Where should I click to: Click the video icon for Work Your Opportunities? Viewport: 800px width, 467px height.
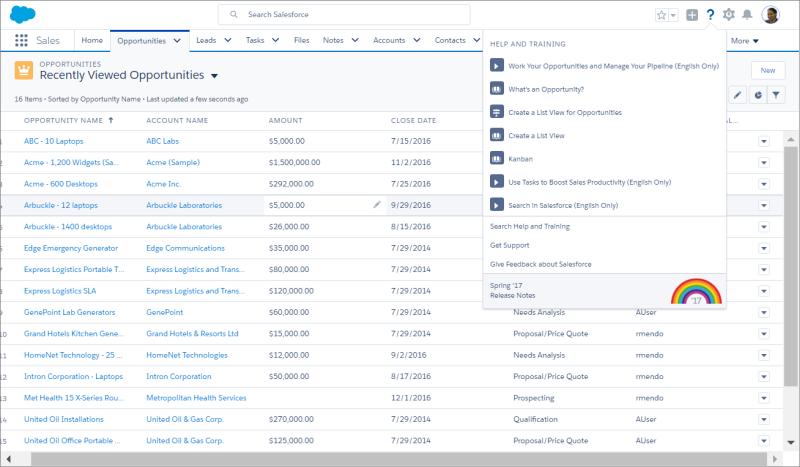point(497,65)
